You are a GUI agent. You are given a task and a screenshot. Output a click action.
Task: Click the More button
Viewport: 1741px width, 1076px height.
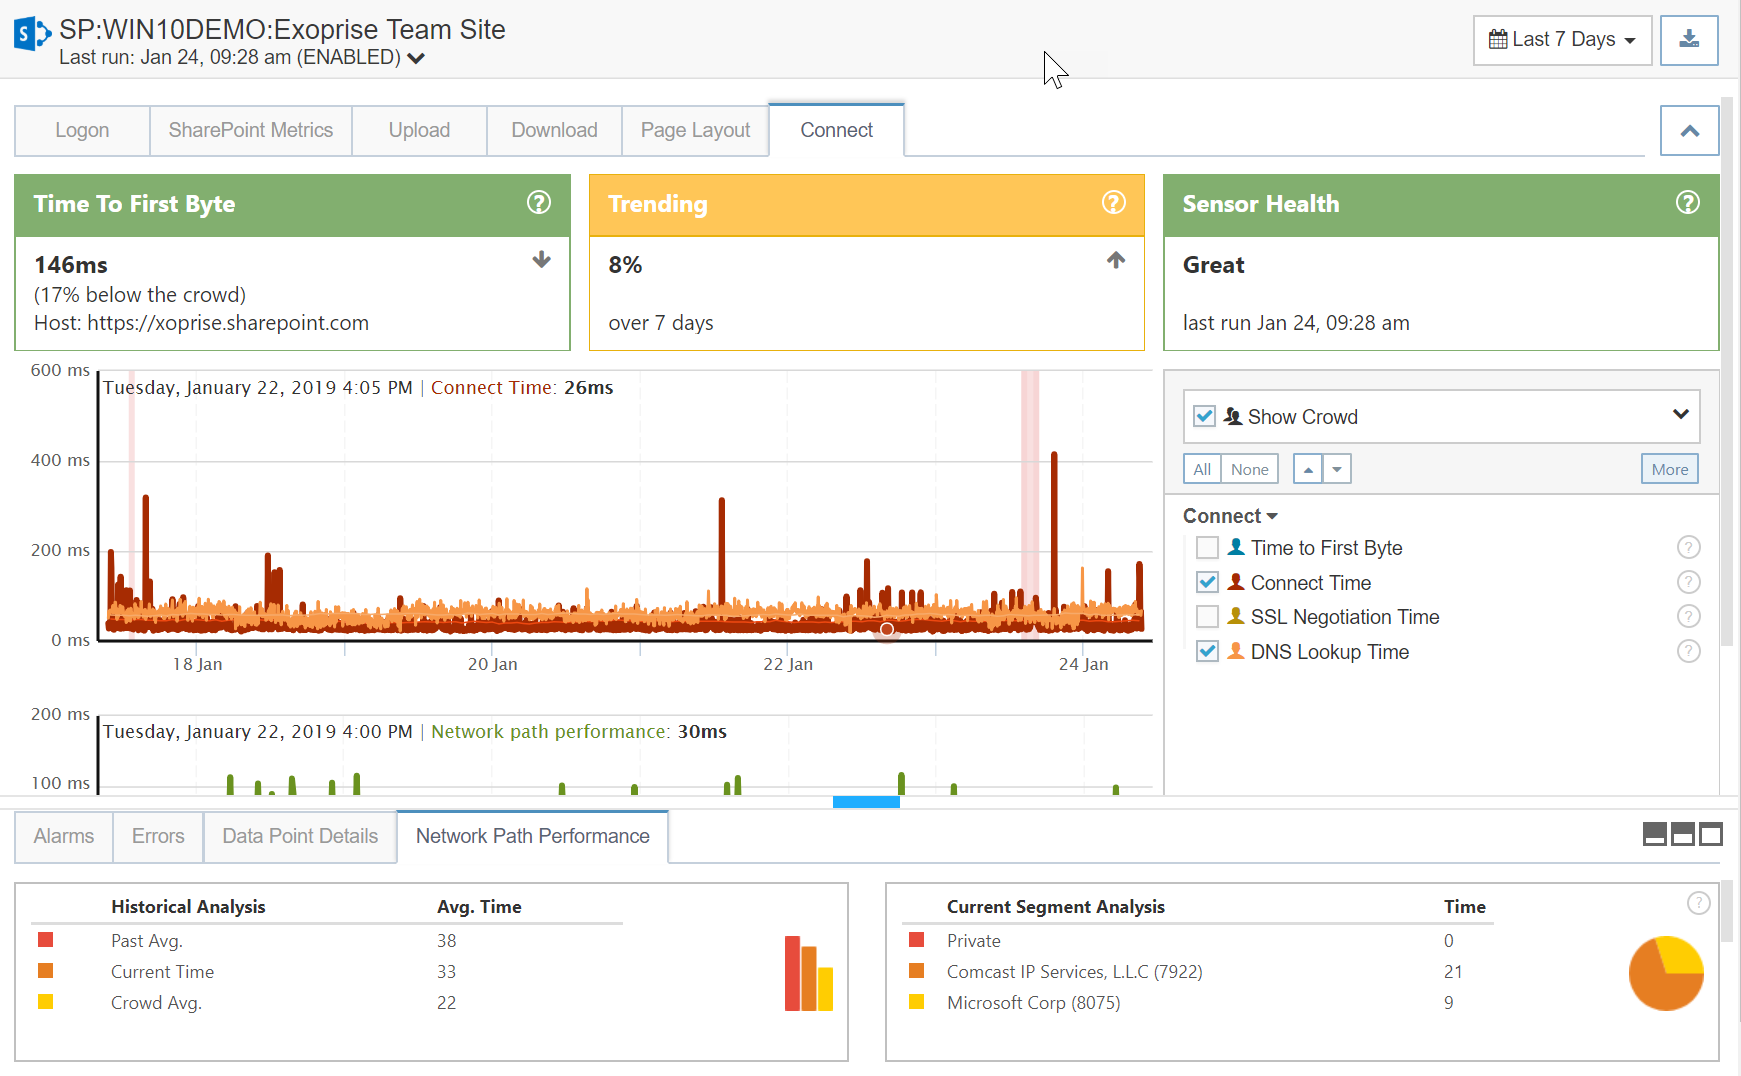pos(1669,469)
